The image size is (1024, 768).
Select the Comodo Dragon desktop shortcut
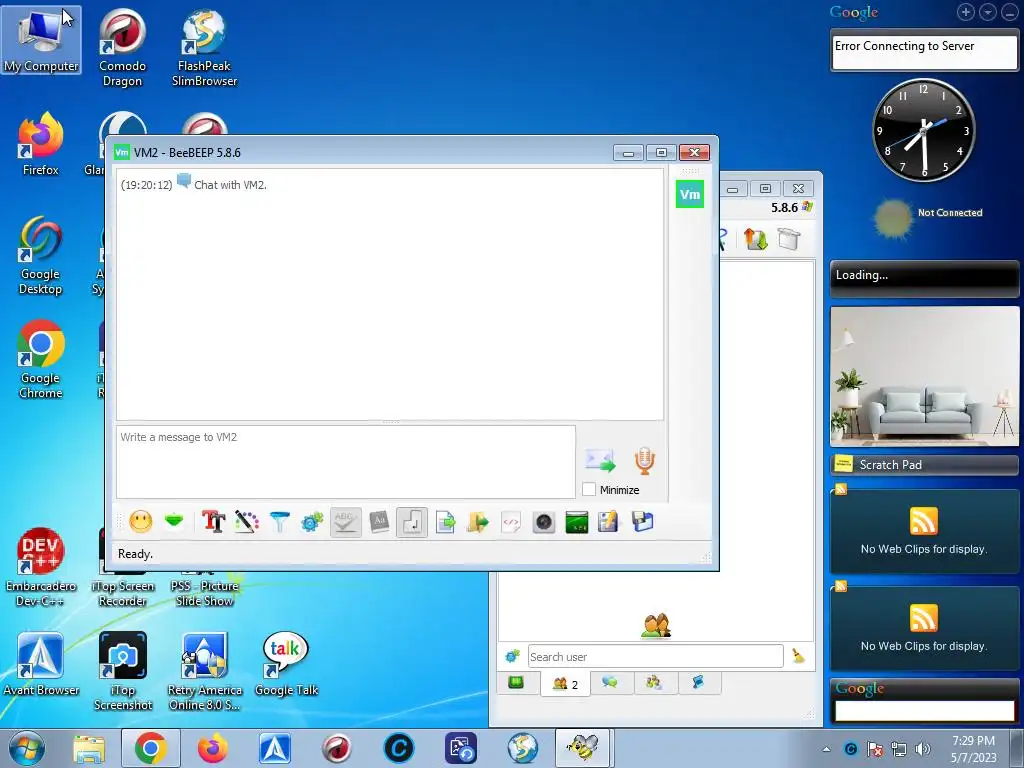pos(122,47)
